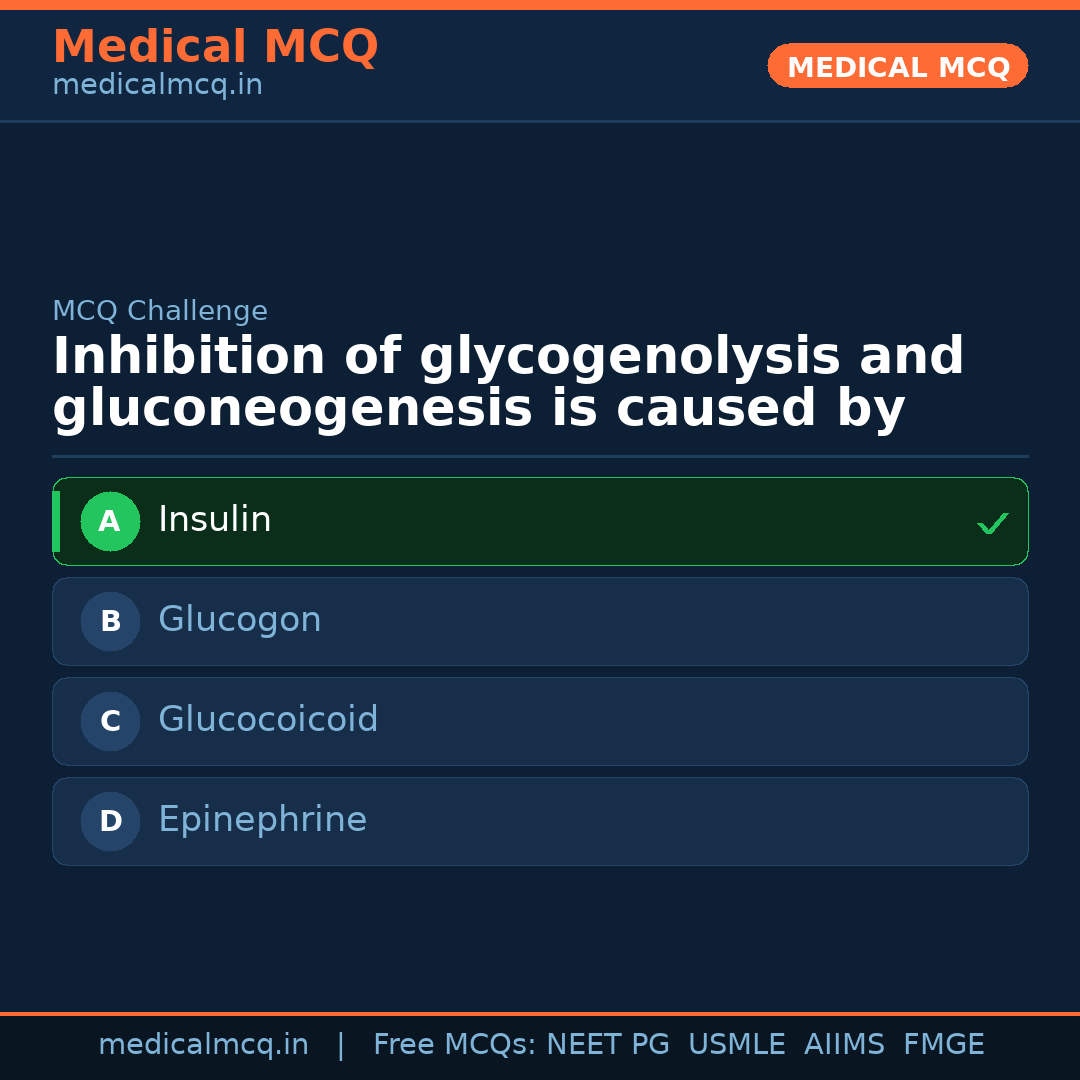1080x1080 pixels.
Task: Open medicalmcq.in link under the header title
Action: click(x=157, y=86)
